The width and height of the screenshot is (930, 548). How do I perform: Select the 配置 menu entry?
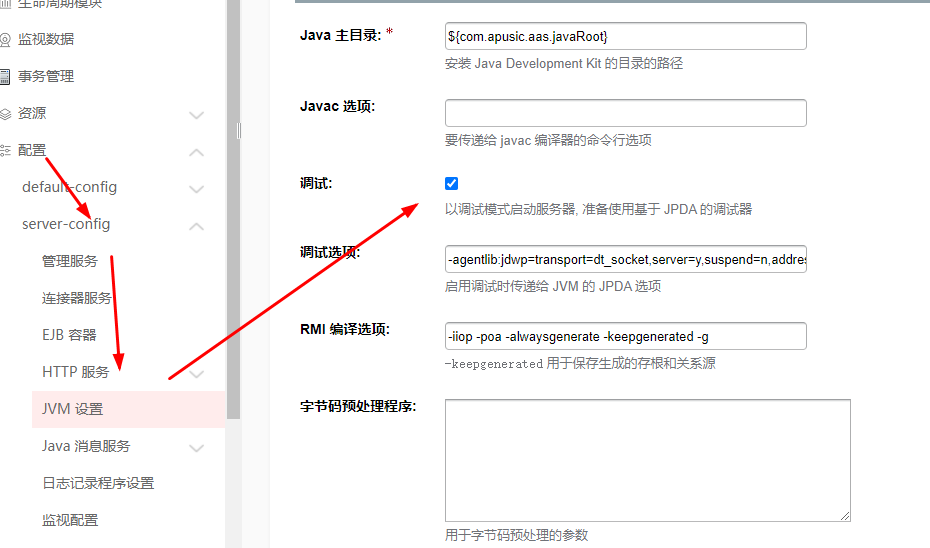coord(32,150)
